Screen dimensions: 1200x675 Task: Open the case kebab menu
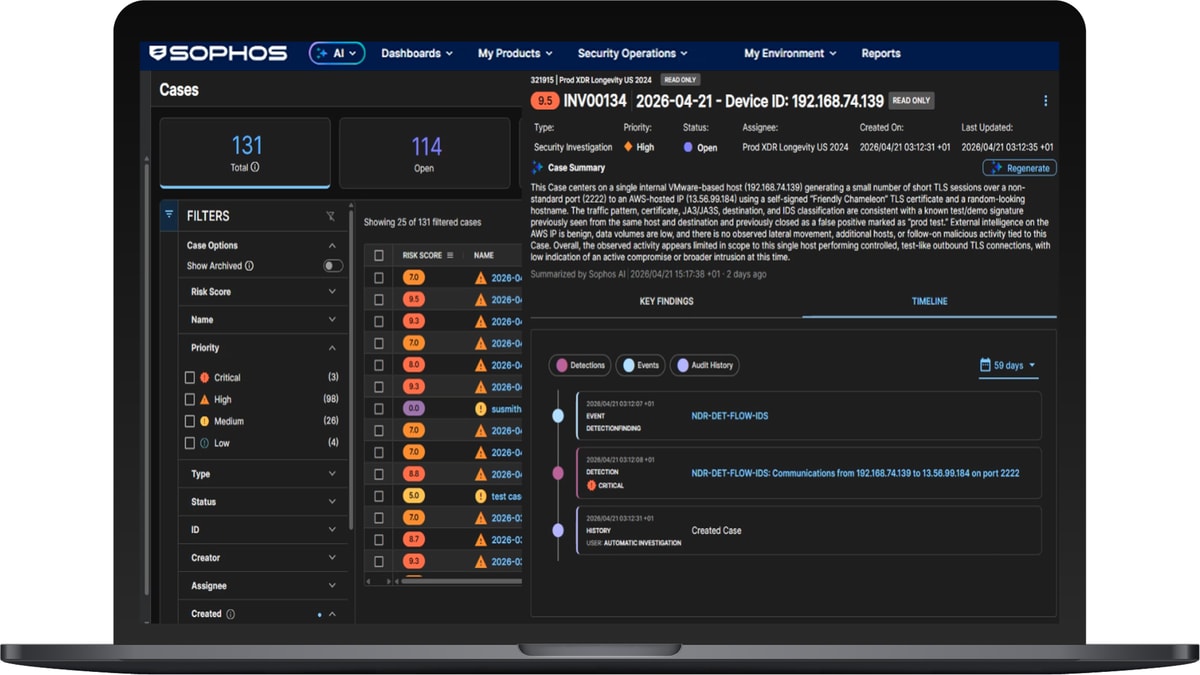pyautogui.click(x=1046, y=101)
